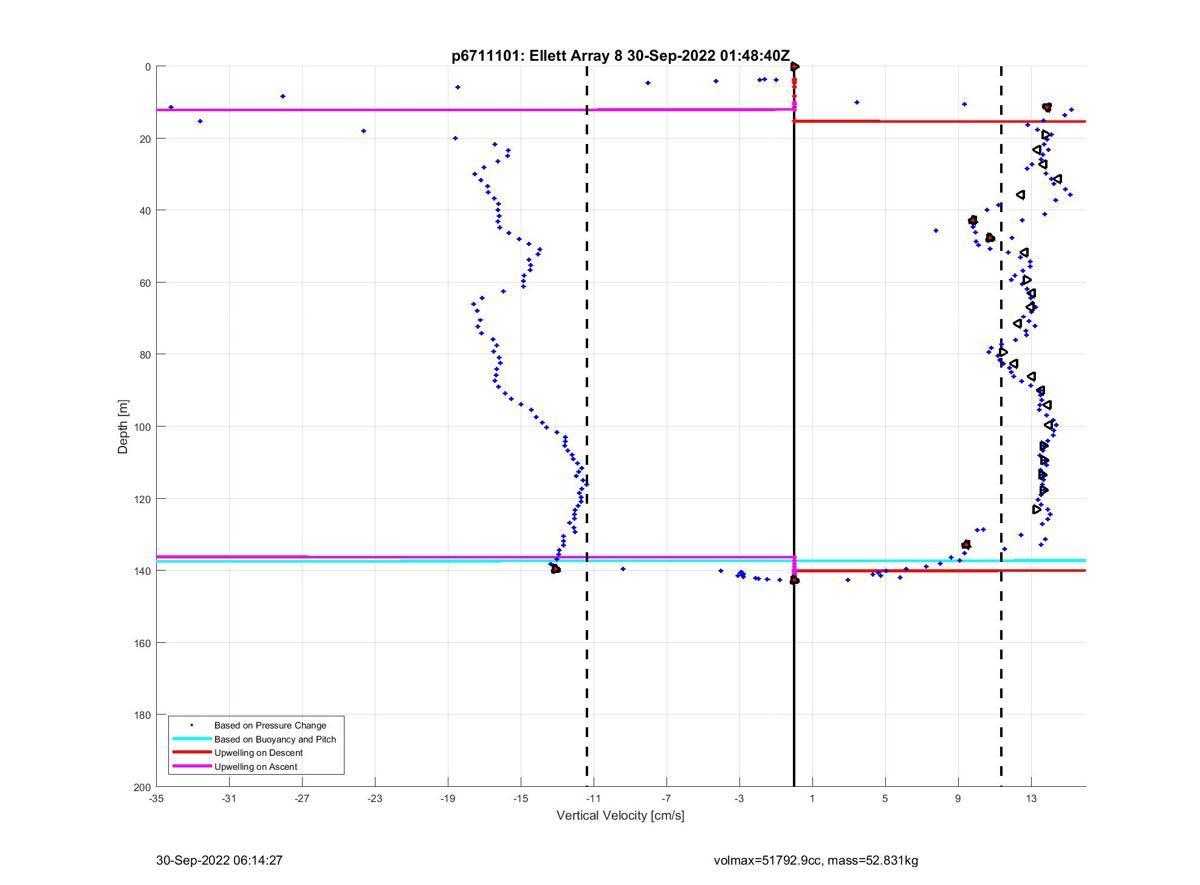1200x885 pixels.
Task: Click the red-filled marker at plot bottom of black line
Action: [x=795, y=580]
